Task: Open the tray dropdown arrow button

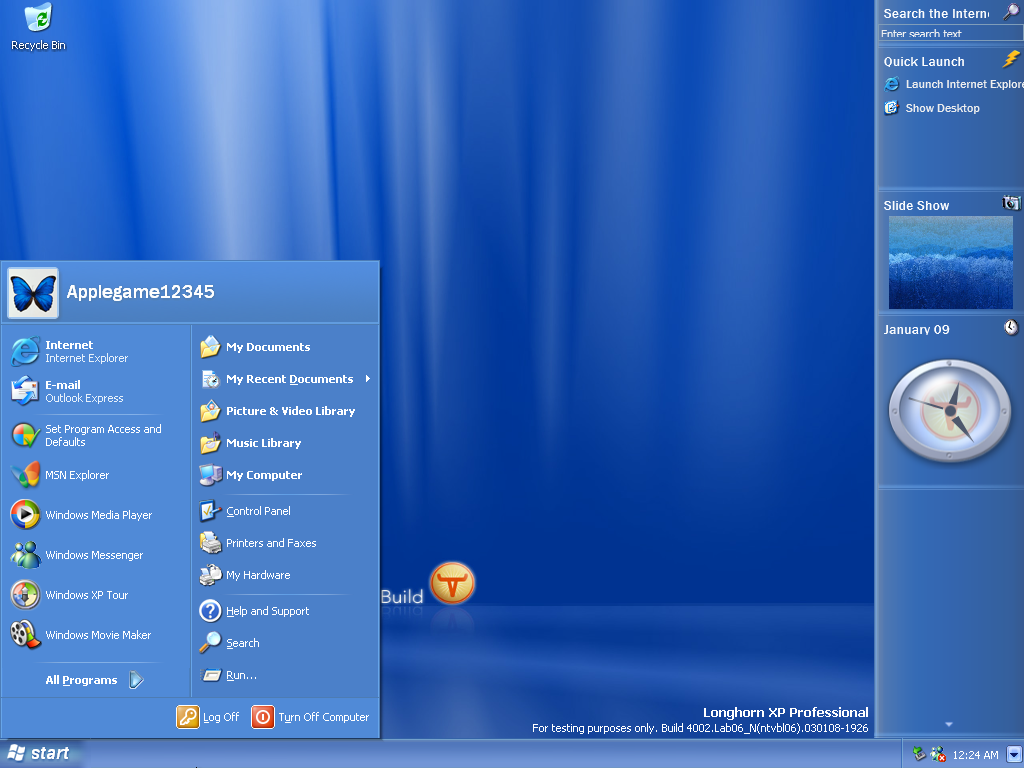Action: 1014,754
